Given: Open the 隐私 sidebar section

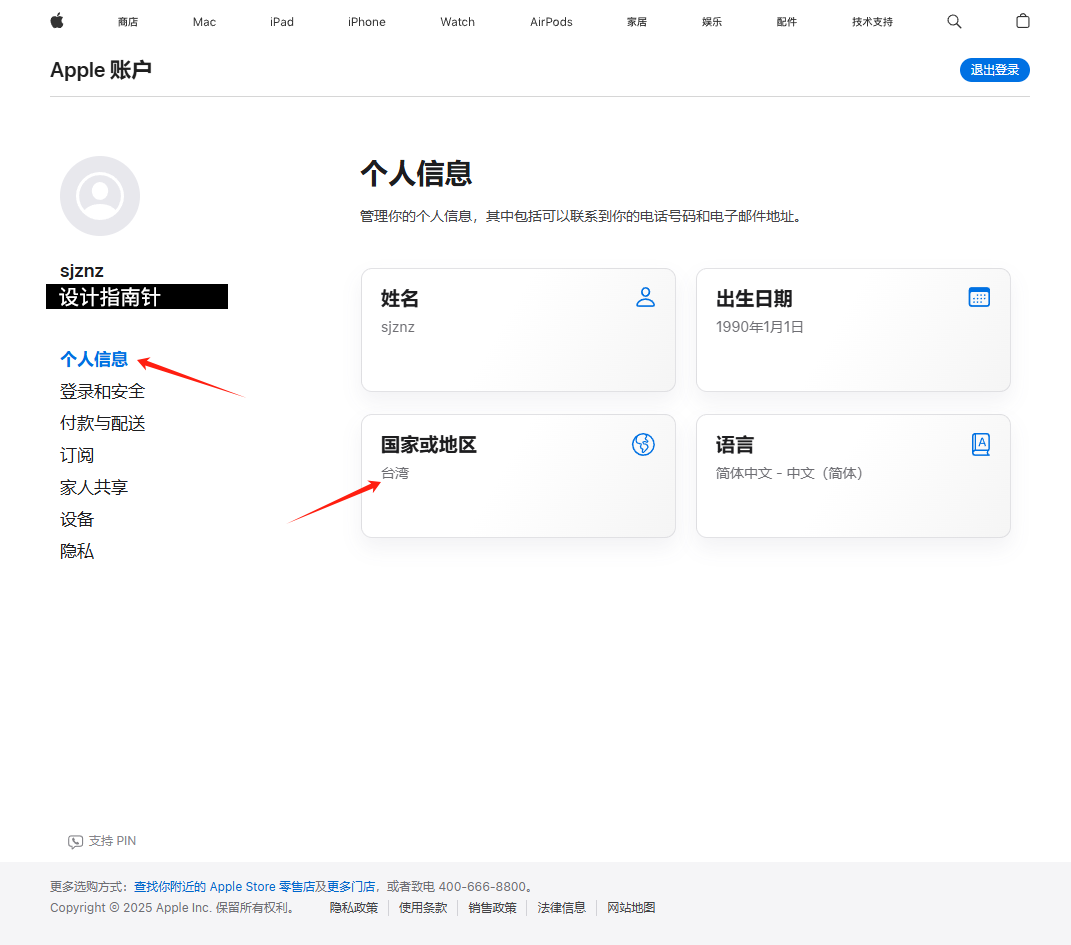Looking at the screenshot, I should 77,551.
